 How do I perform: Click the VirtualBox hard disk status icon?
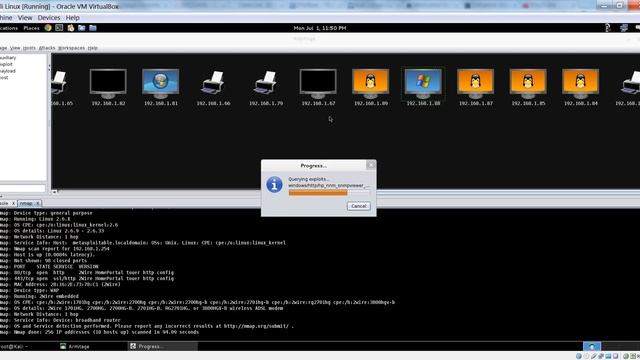point(578,356)
